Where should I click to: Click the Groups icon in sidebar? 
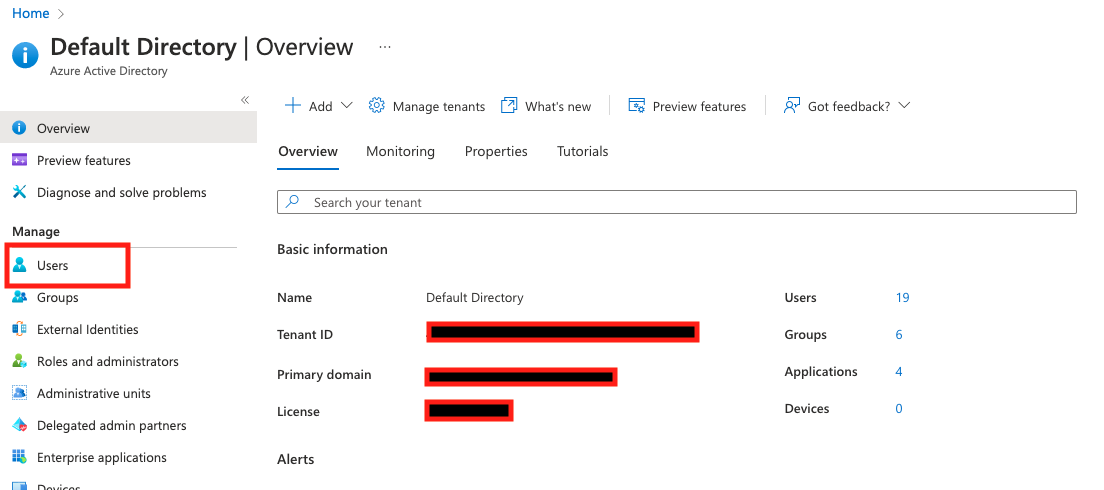[x=20, y=297]
